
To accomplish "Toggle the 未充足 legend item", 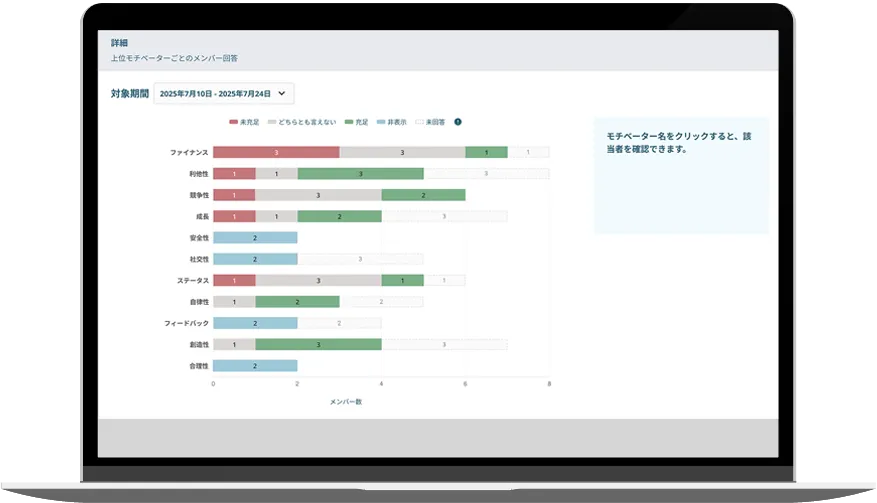I will pos(244,122).
